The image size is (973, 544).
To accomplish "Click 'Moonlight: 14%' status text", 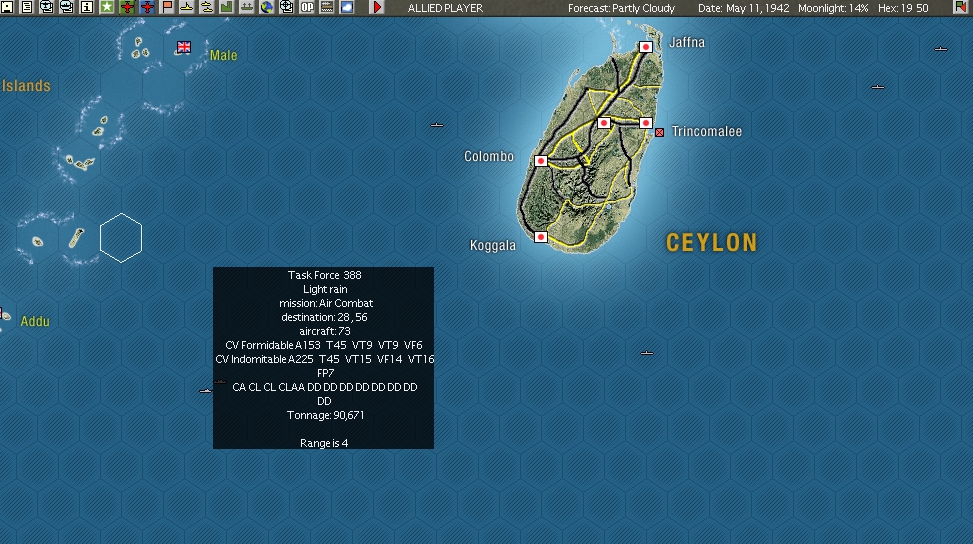I will [833, 8].
